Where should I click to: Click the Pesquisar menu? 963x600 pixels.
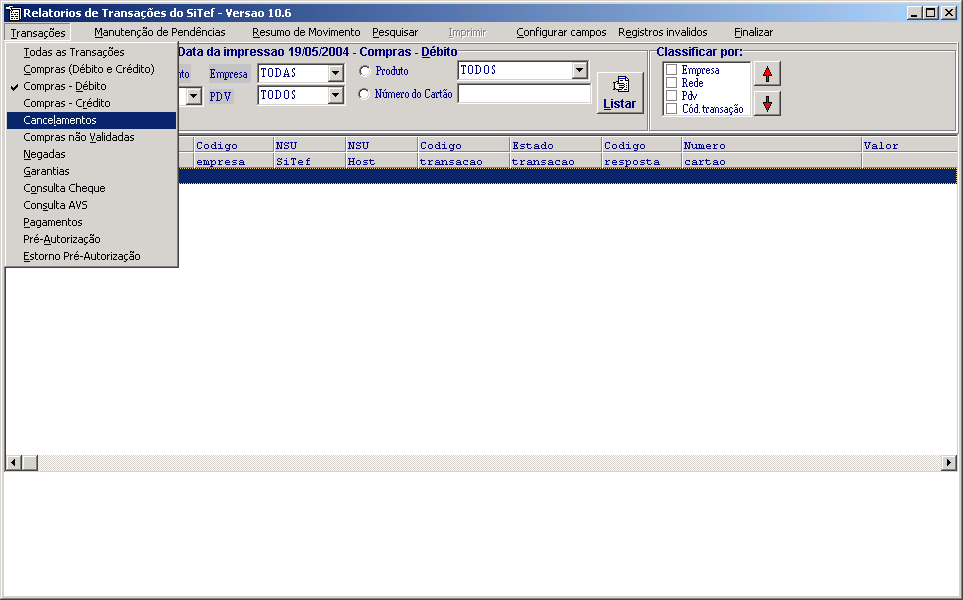tap(395, 33)
